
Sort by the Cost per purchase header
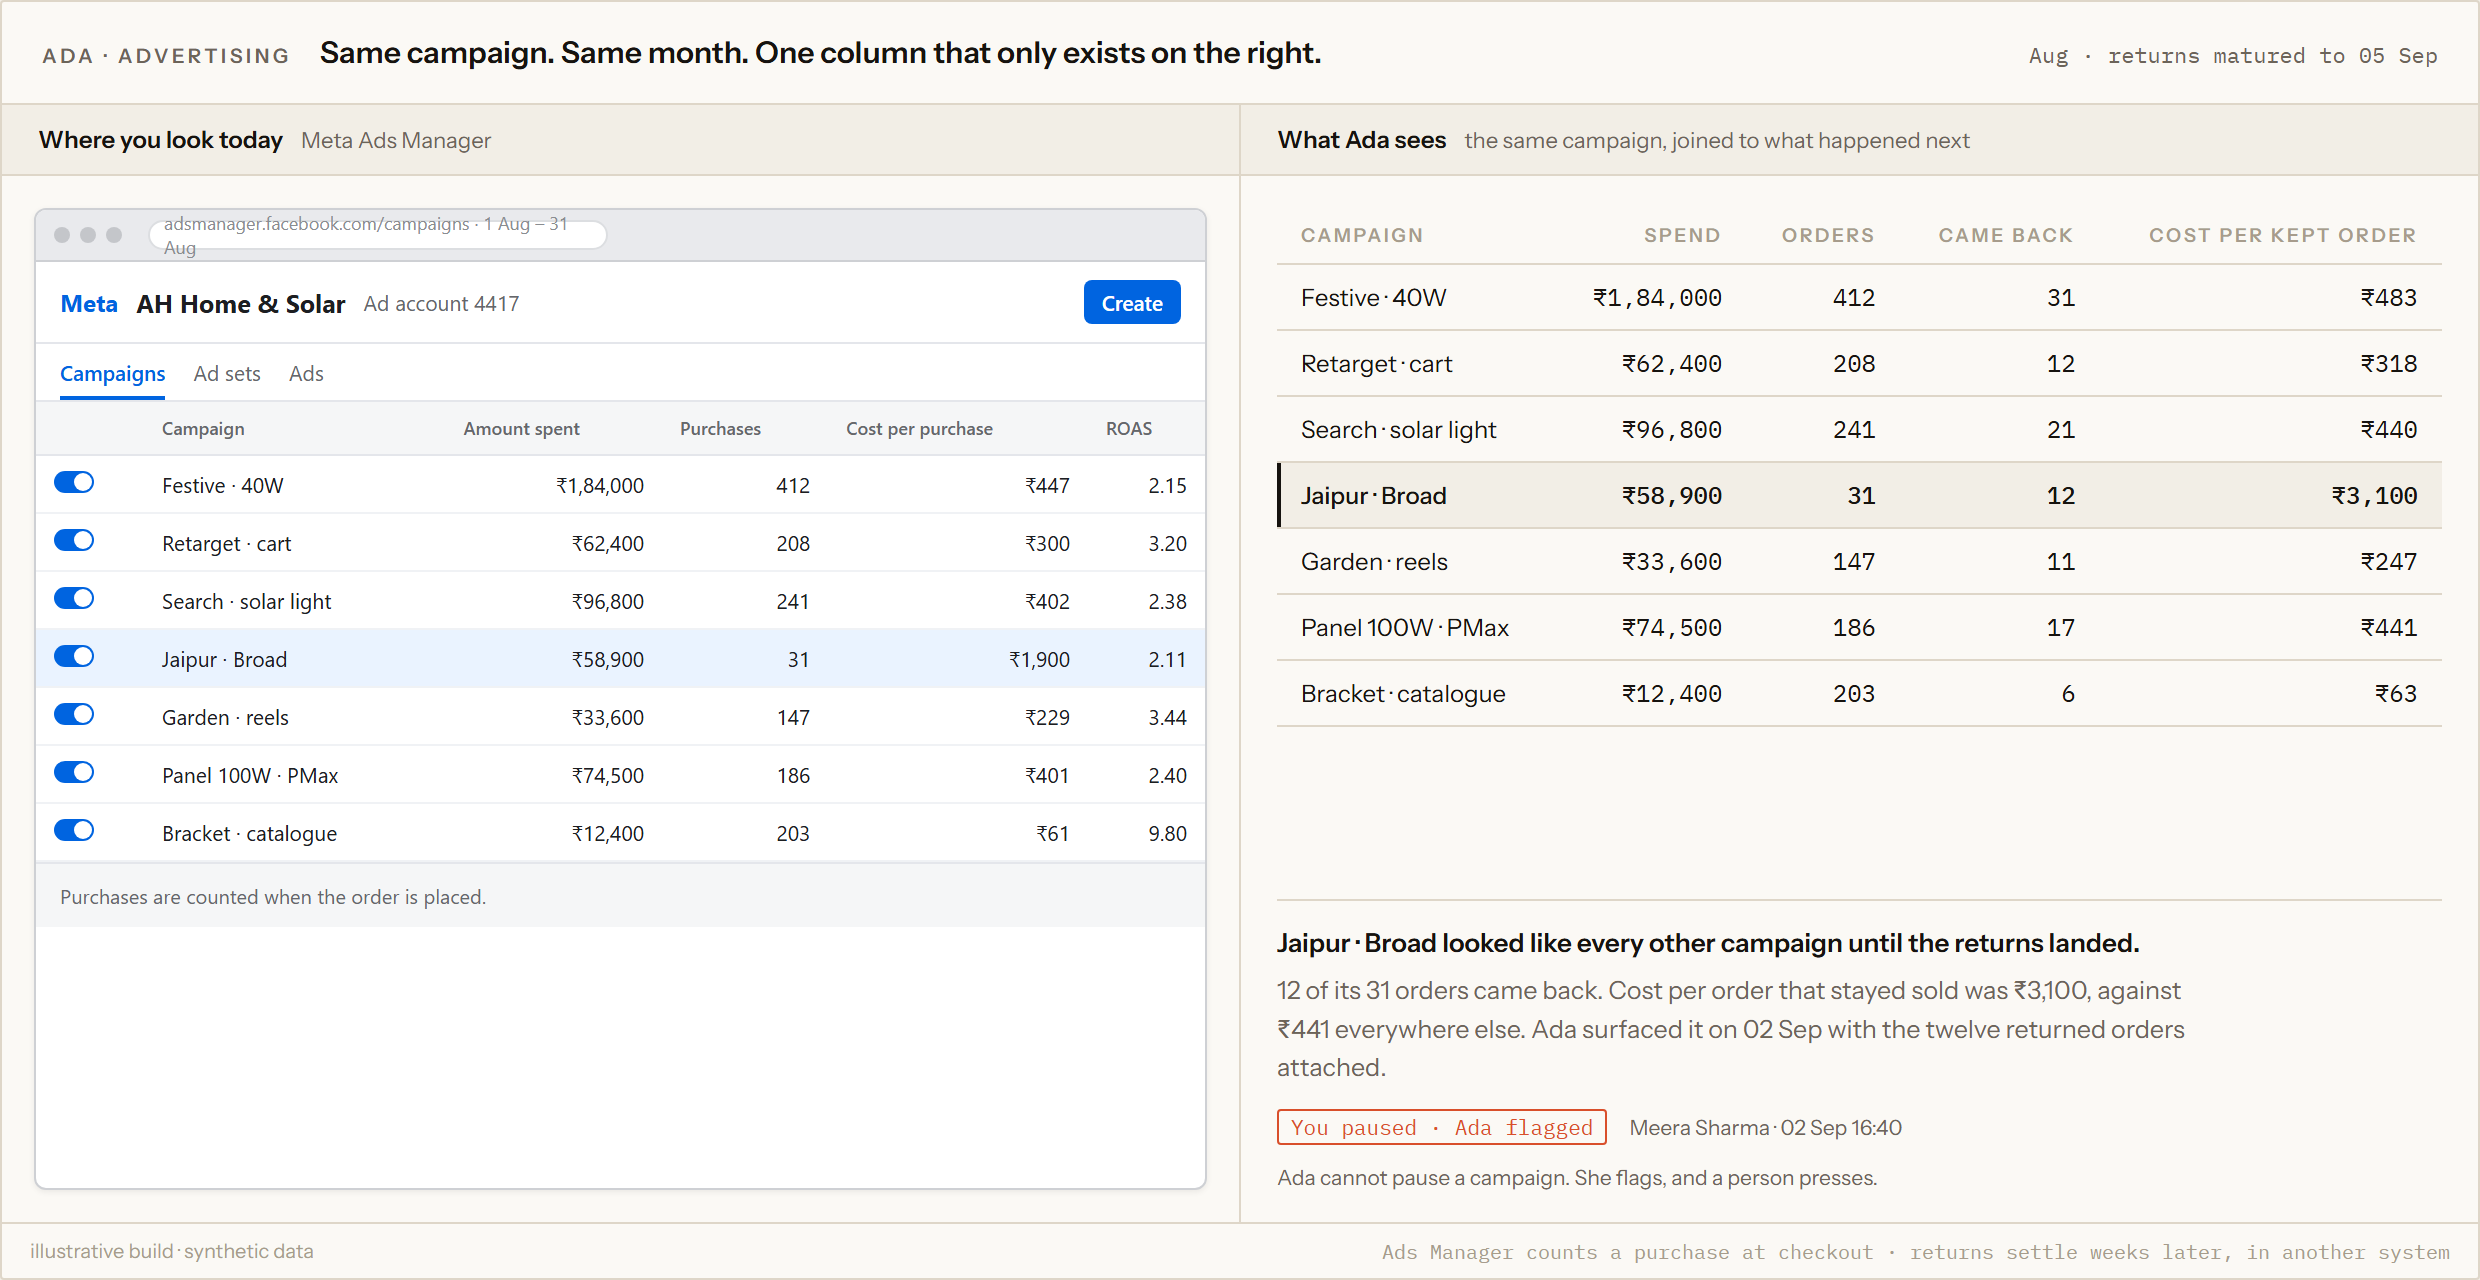(919, 429)
